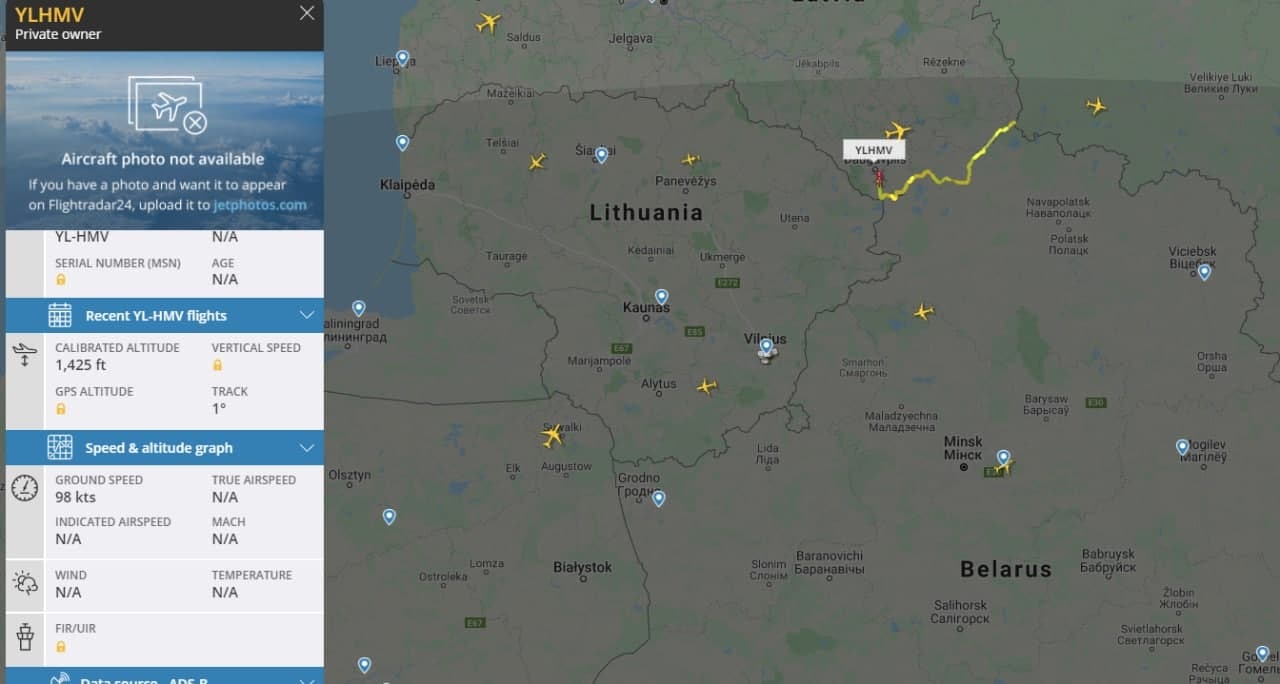Click the airport pin near Klaipeda
Viewport: 1280px width, 684px height.
(402, 143)
